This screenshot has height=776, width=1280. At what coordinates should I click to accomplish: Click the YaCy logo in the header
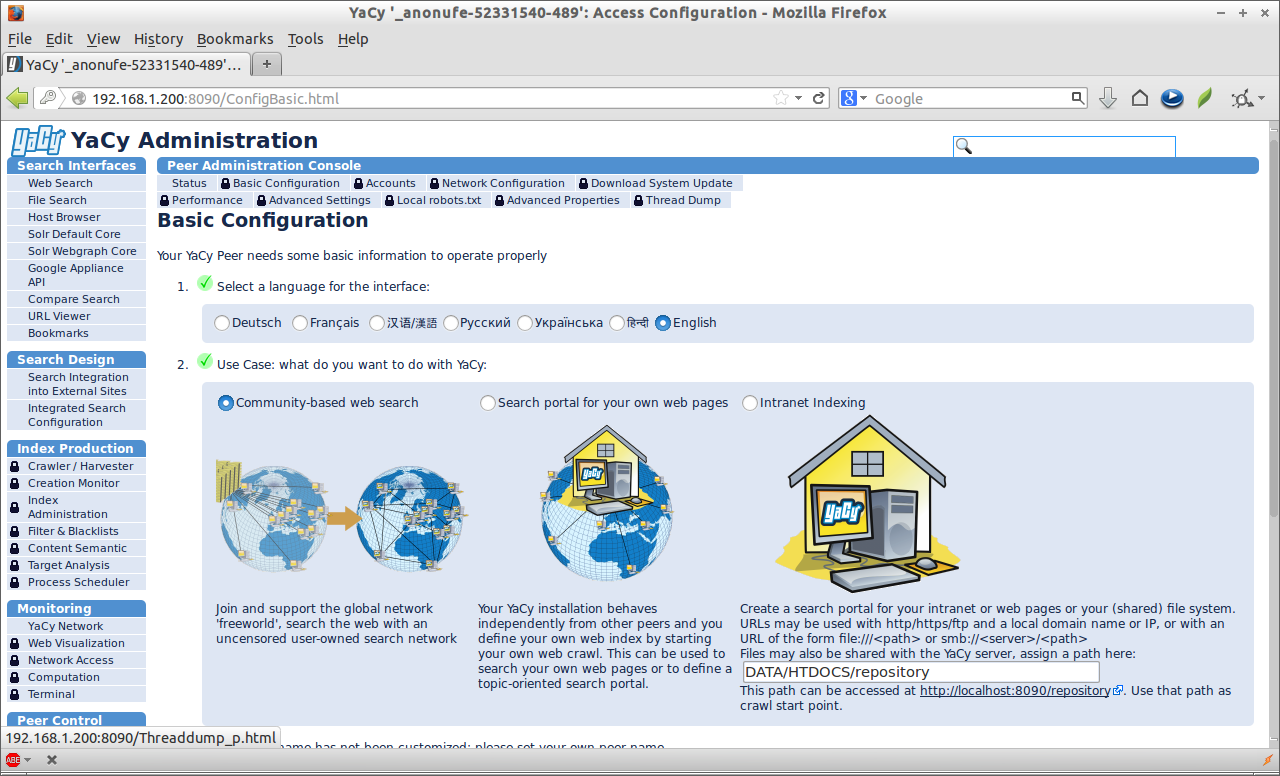click(x=38, y=141)
